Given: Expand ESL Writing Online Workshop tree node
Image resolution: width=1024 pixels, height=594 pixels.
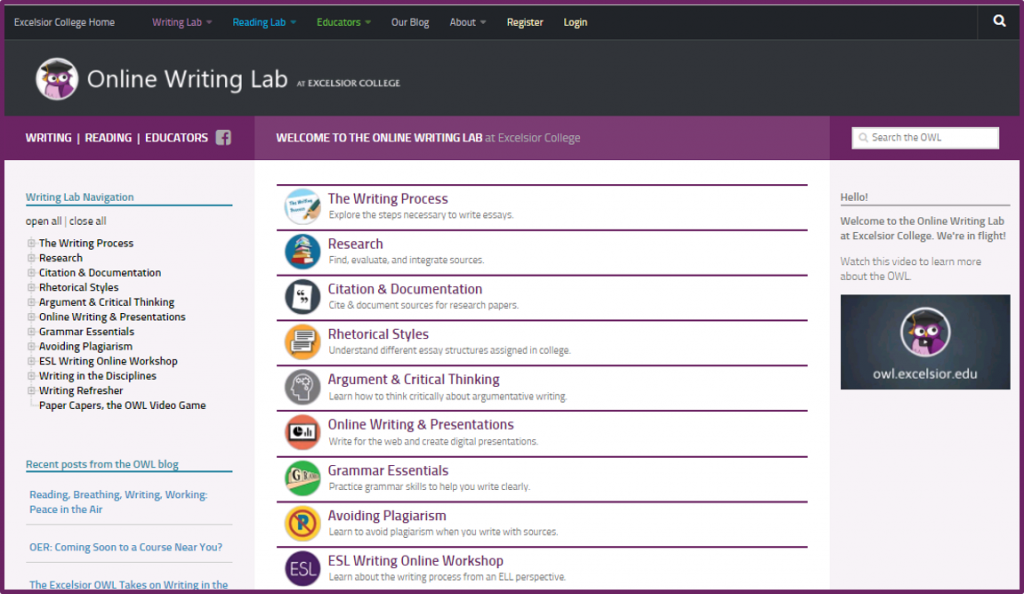Looking at the screenshot, I should pos(31,361).
